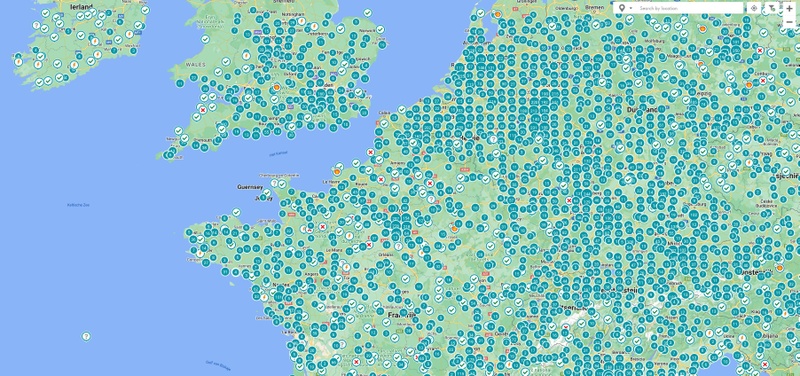The image size is (800, 376).
Task: Select red X marker on coast south of Calais
Action: click(x=370, y=152)
